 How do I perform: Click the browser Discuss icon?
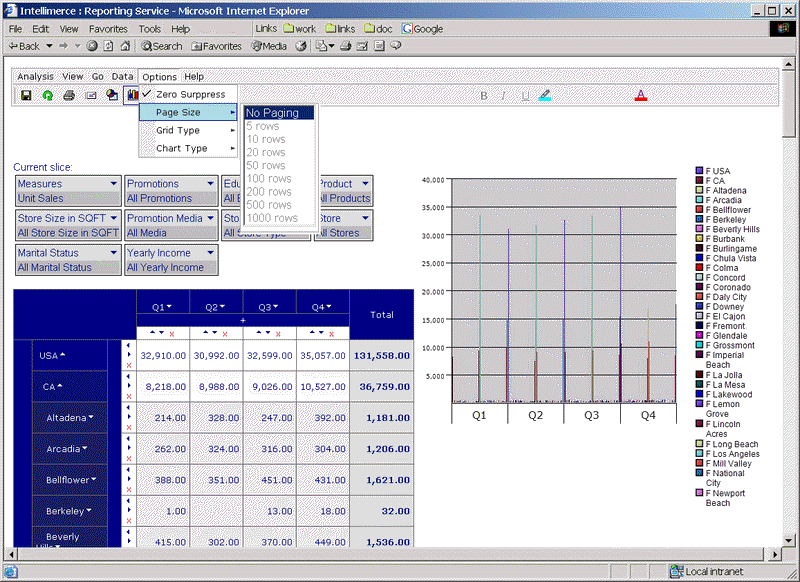click(x=395, y=46)
